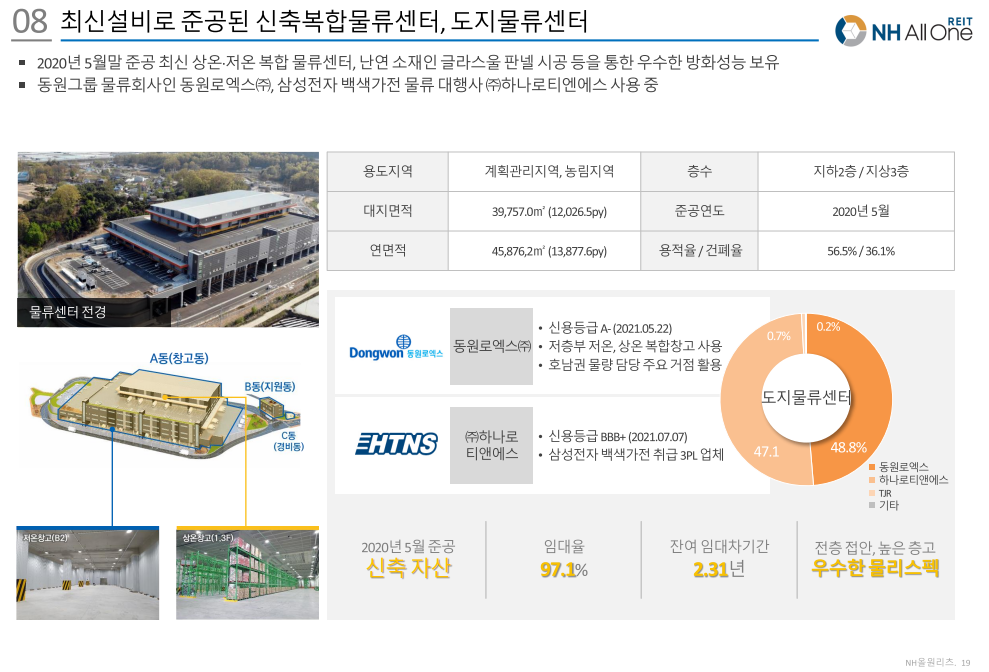Click the slide number 08
The height and width of the screenshot is (672, 989).
(30, 21)
